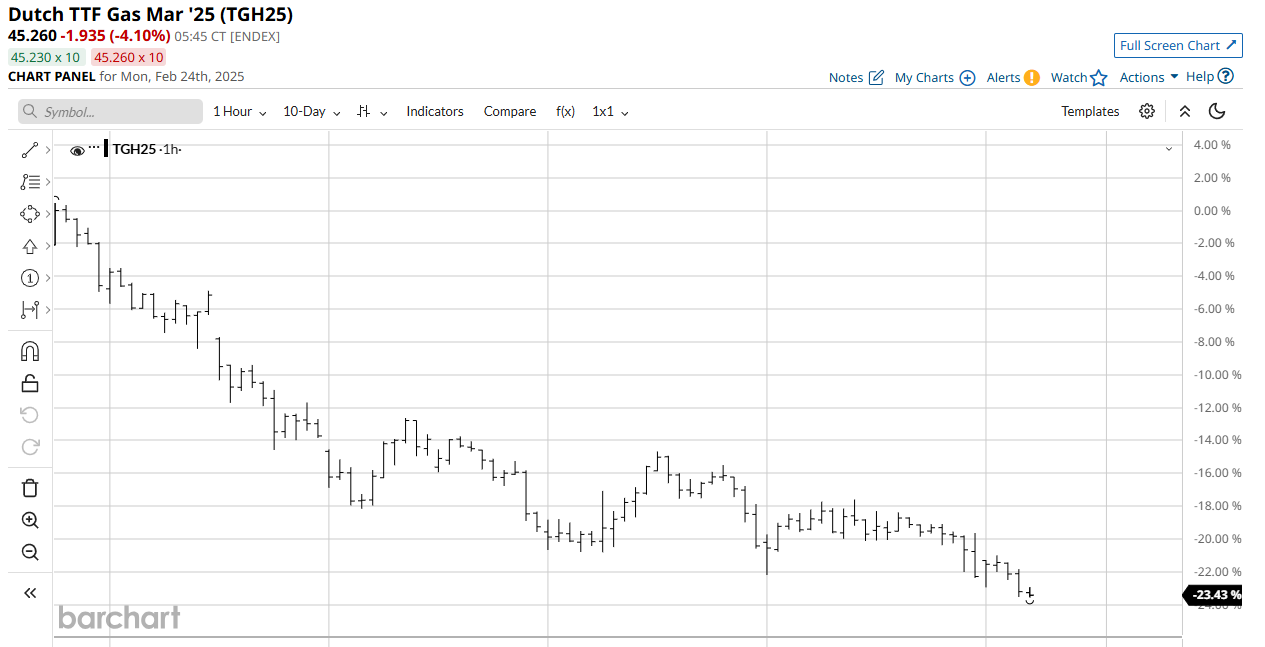The width and height of the screenshot is (1265, 647).
Task: Pick the numbered circle annotation tool
Action: click(x=29, y=278)
